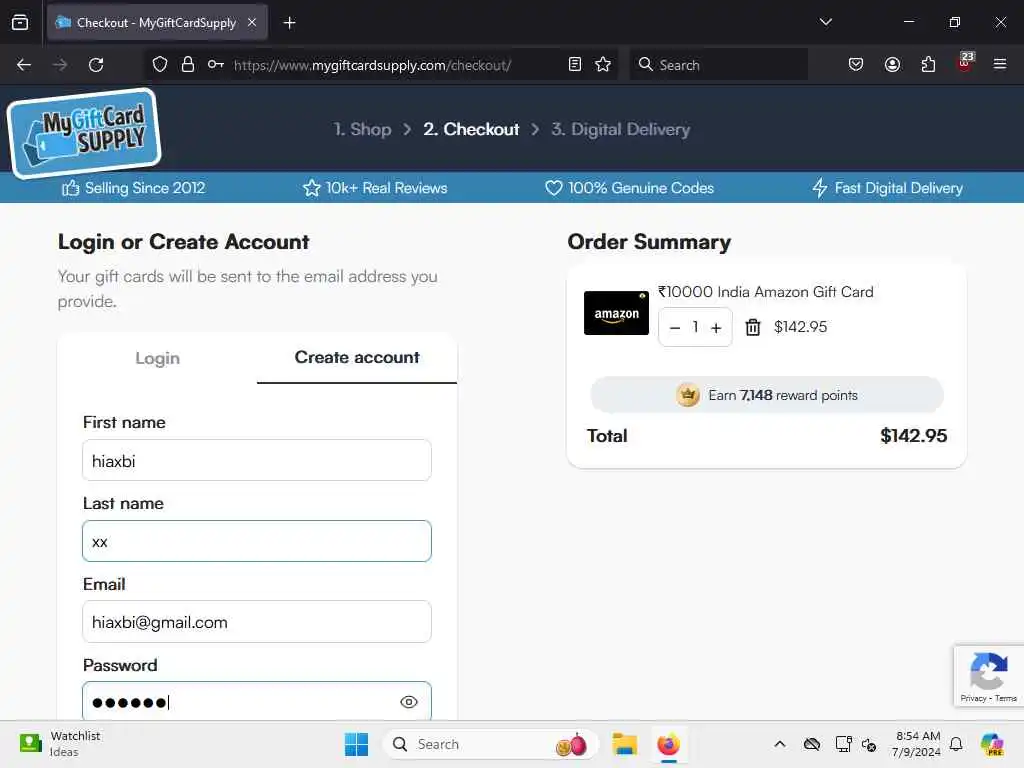Click the 100% Genuine Codes text

pos(641,188)
